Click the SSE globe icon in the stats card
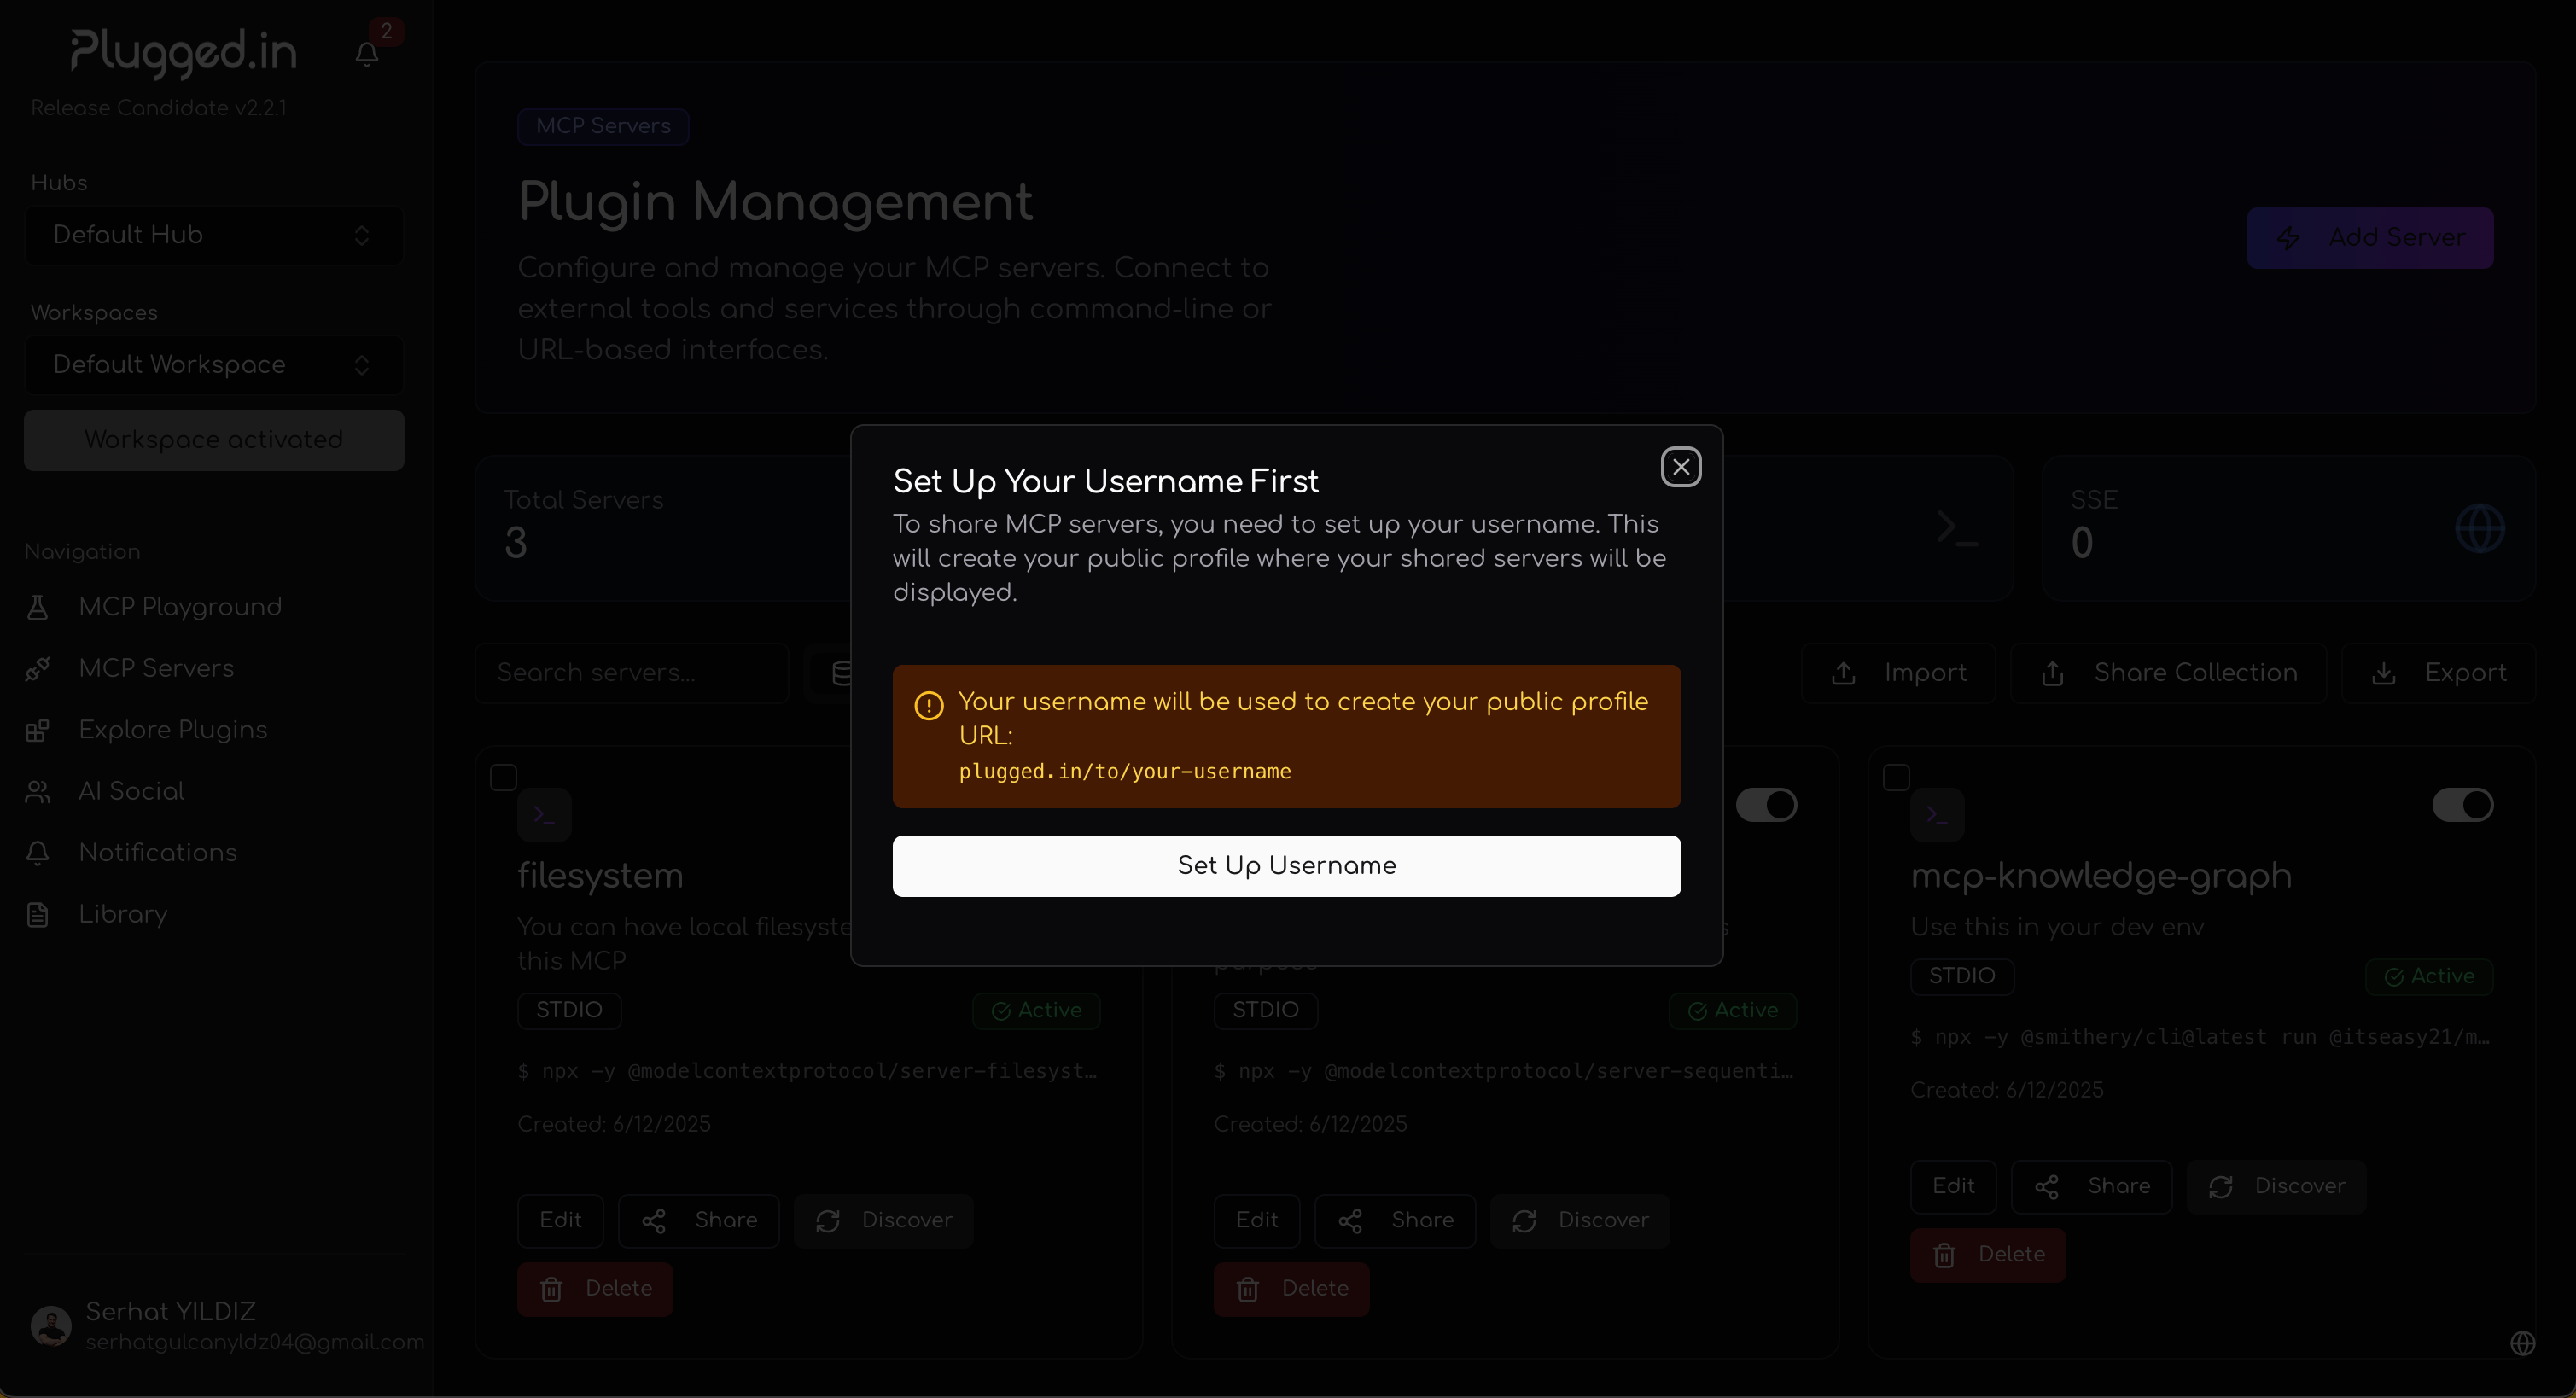This screenshot has height=1398, width=2576. (2480, 528)
